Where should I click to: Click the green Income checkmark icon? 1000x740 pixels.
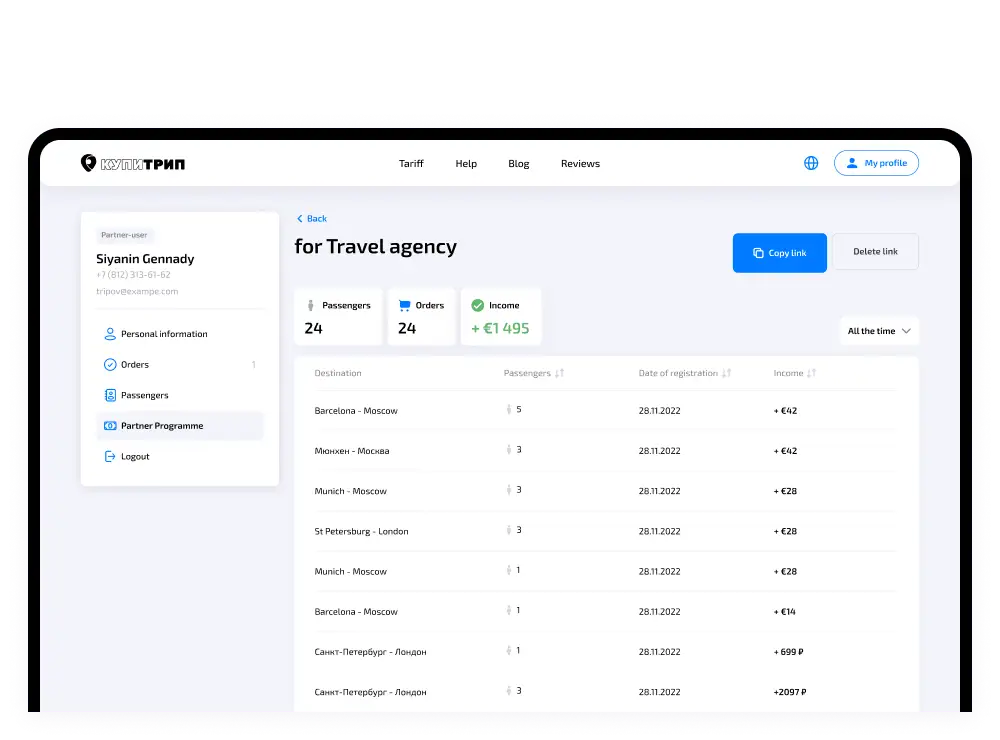pyautogui.click(x=477, y=305)
